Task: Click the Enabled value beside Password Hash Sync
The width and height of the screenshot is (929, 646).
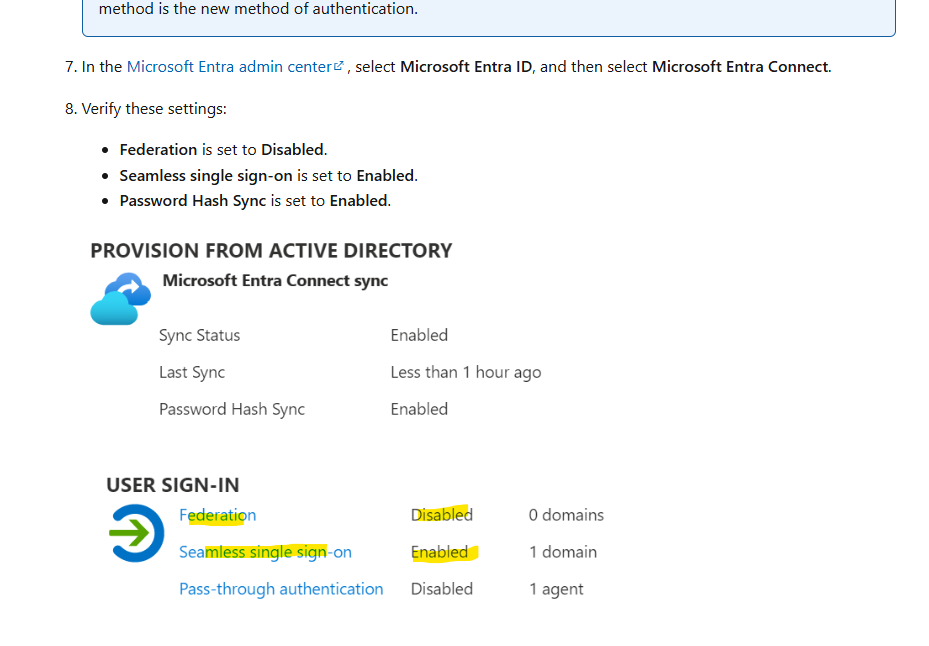Action: click(x=419, y=410)
